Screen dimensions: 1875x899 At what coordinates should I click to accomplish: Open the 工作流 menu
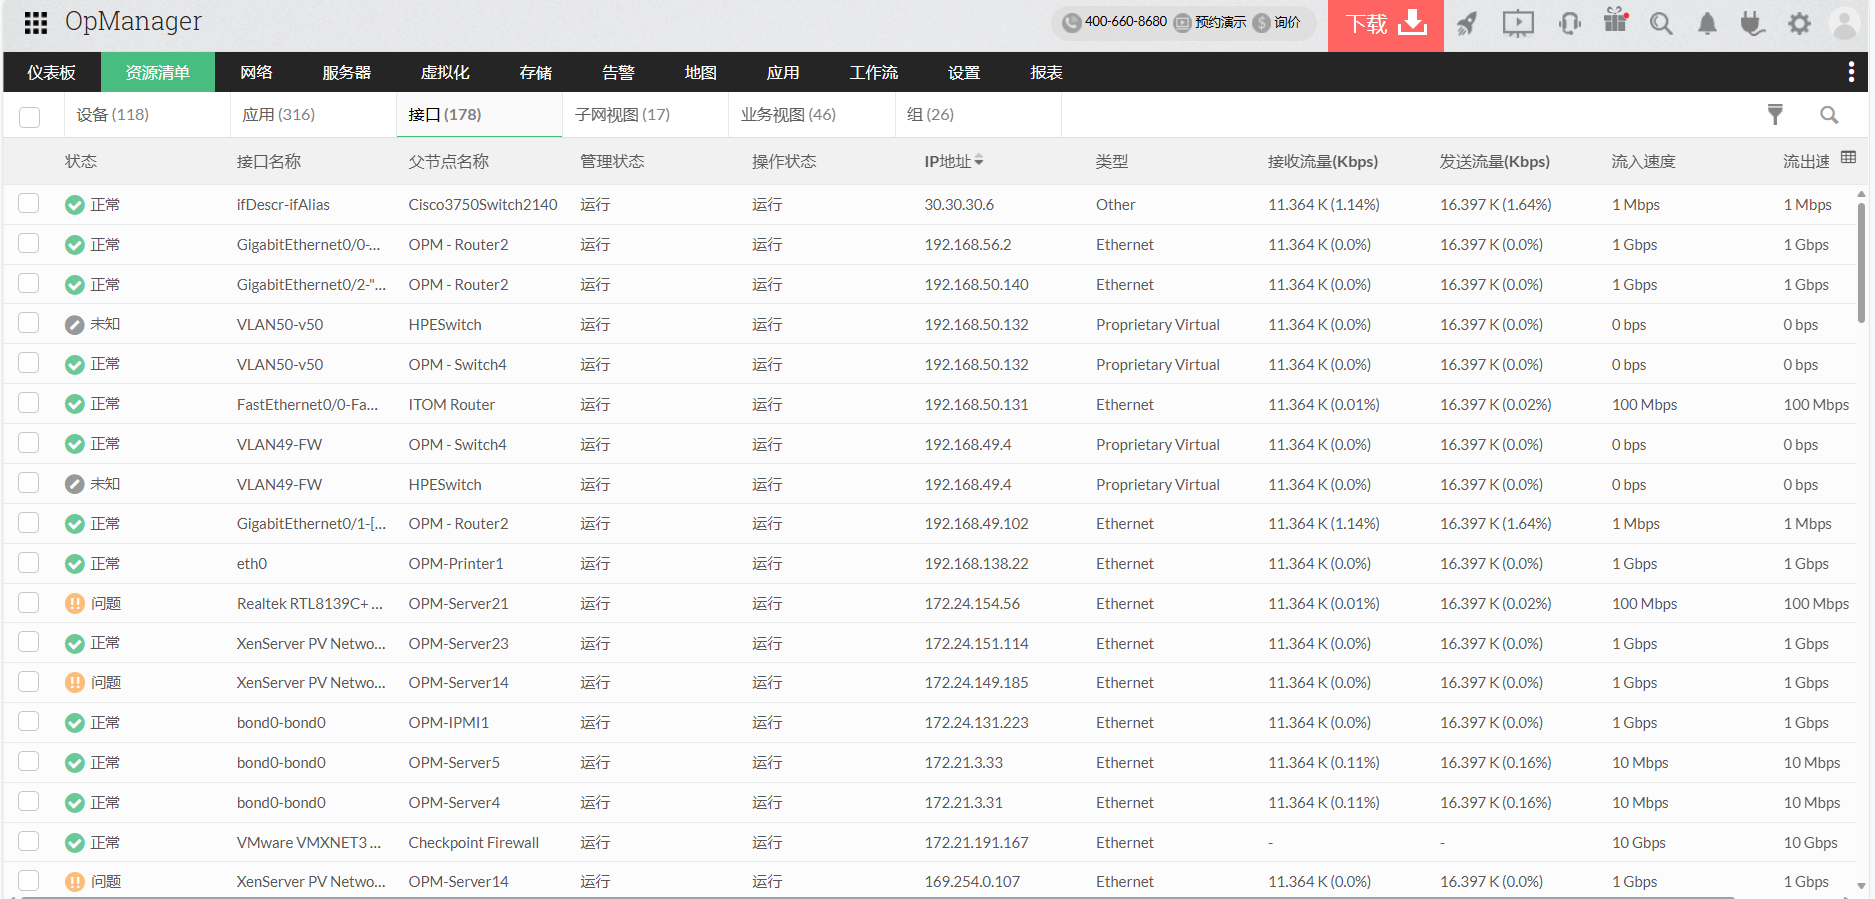click(x=873, y=72)
